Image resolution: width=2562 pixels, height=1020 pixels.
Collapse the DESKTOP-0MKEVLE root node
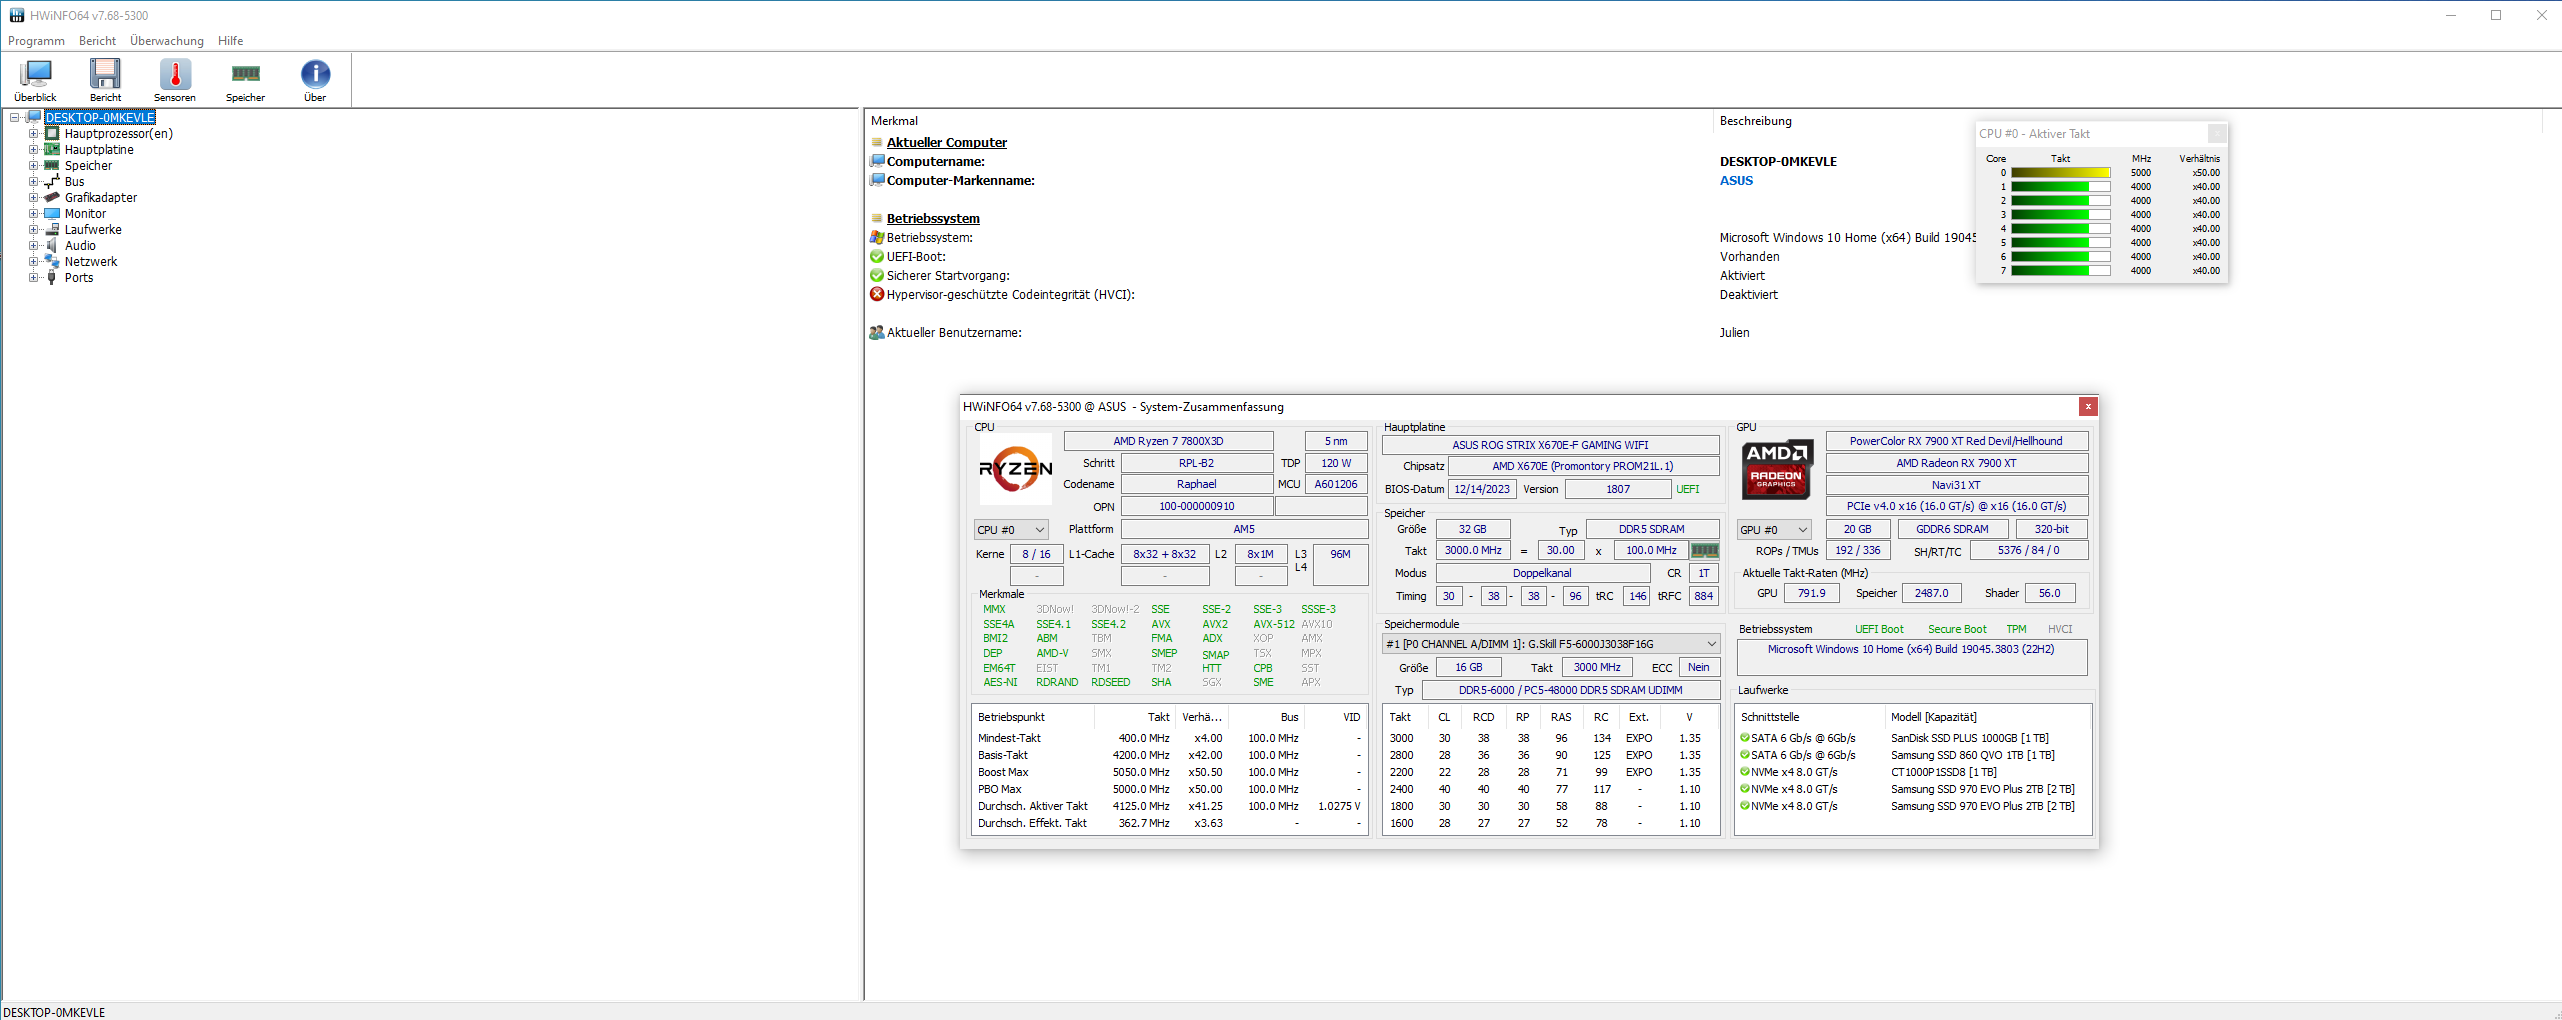(x=15, y=117)
